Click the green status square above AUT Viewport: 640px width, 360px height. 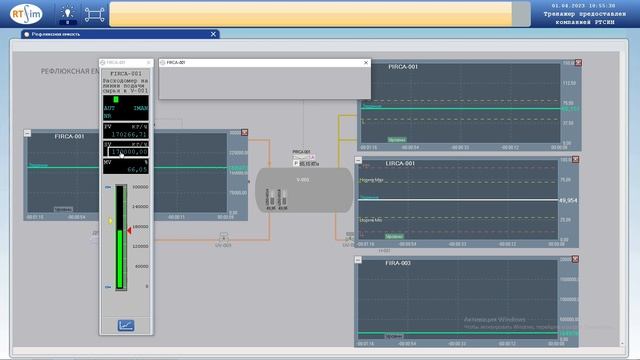116,99
